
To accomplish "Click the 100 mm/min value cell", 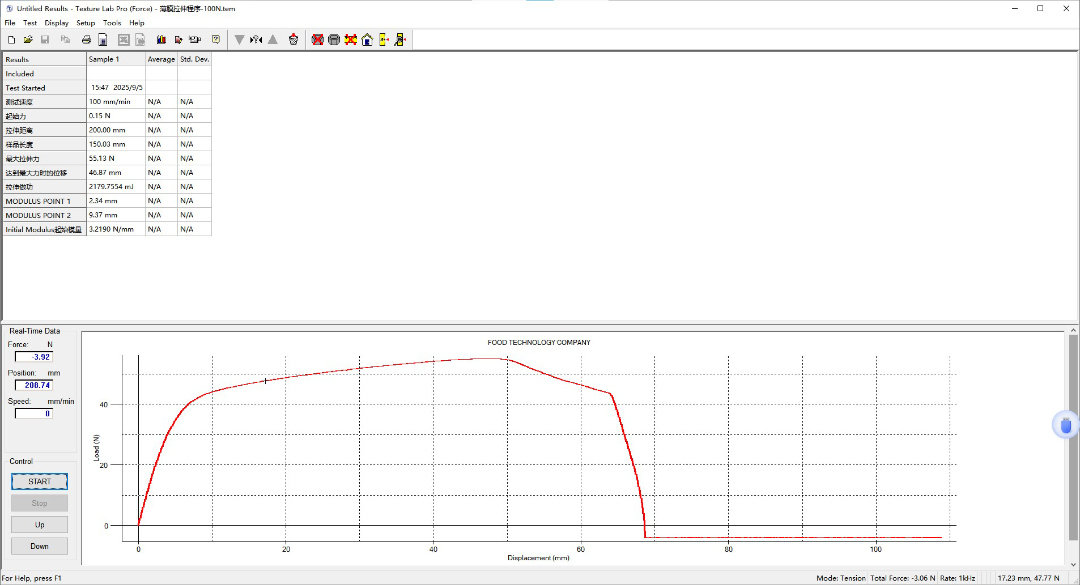I will pos(116,102).
